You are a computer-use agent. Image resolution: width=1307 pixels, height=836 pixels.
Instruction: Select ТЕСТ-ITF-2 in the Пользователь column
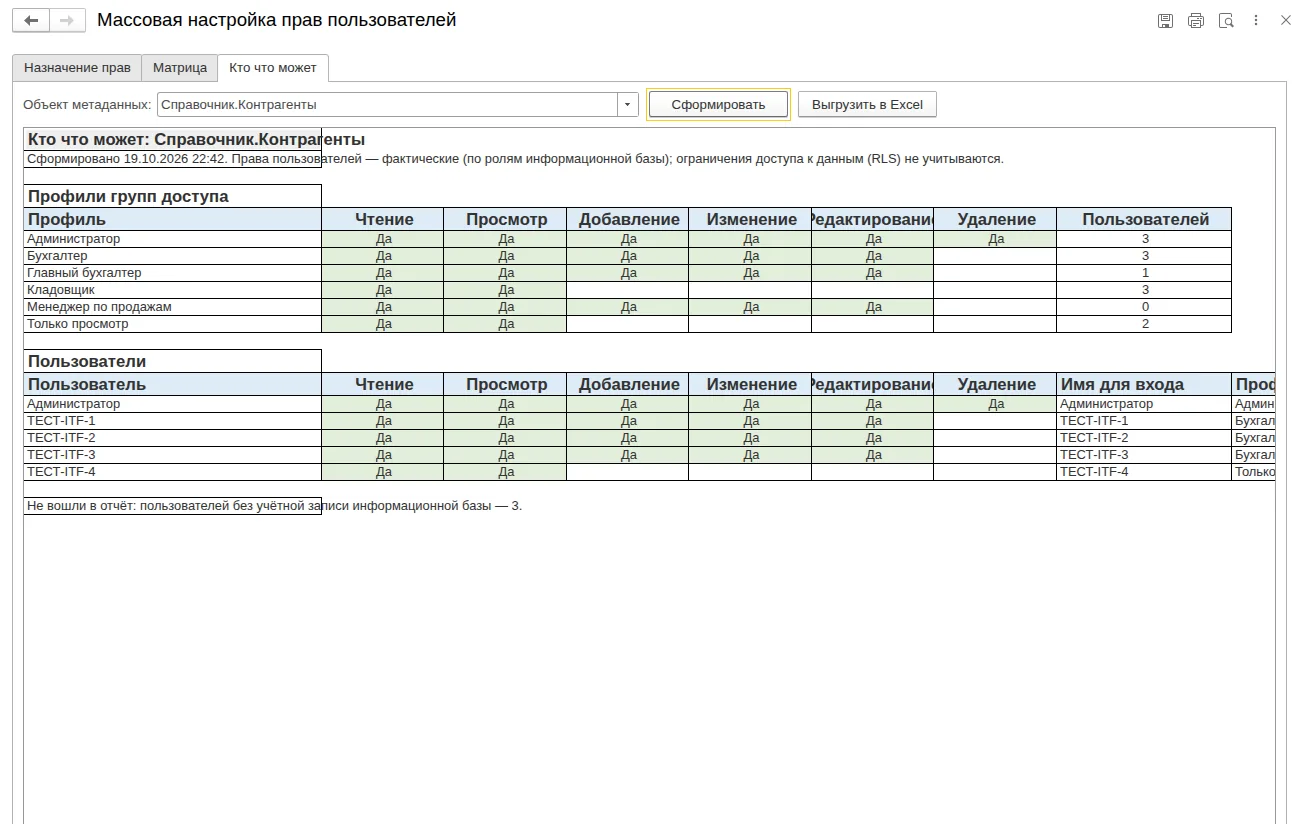172,438
